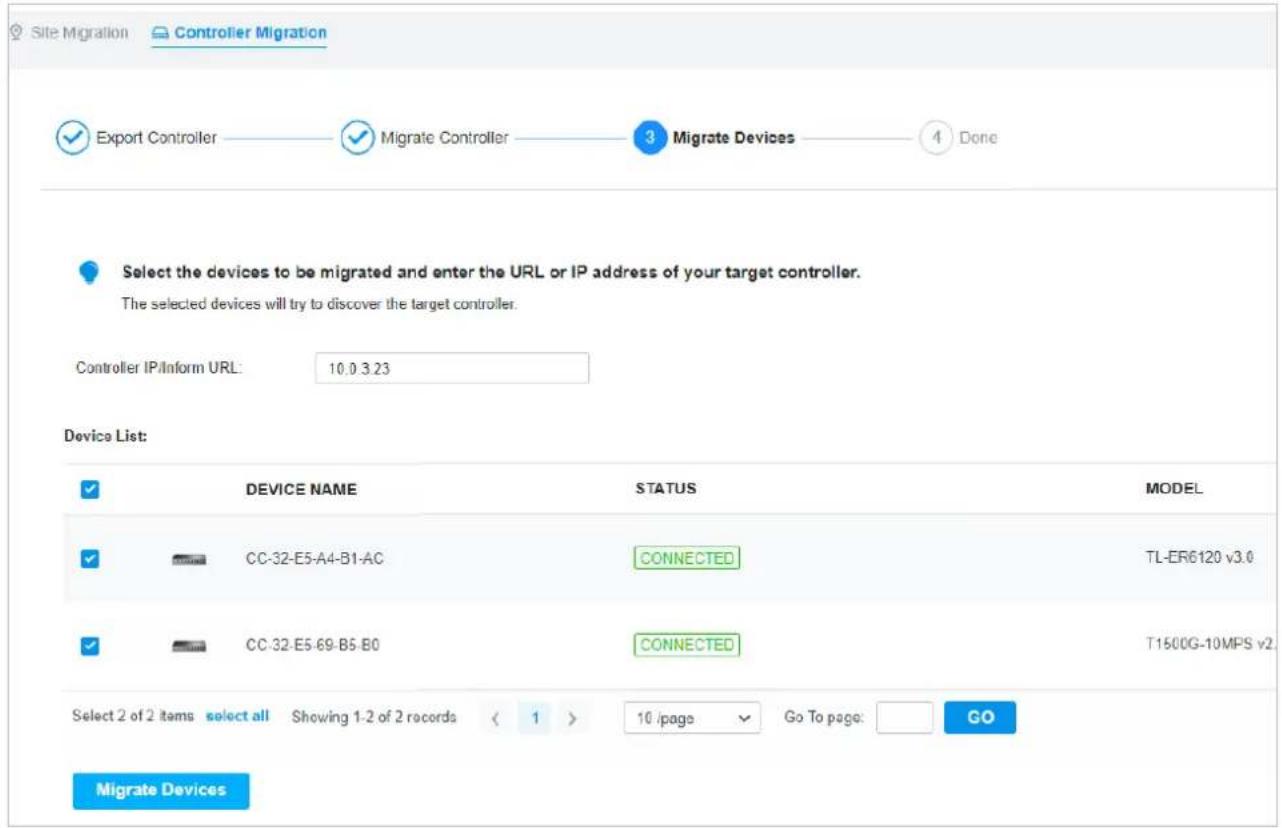Click the Controller IP/Inform URL input field
The height and width of the screenshot is (828, 1282).
(451, 367)
